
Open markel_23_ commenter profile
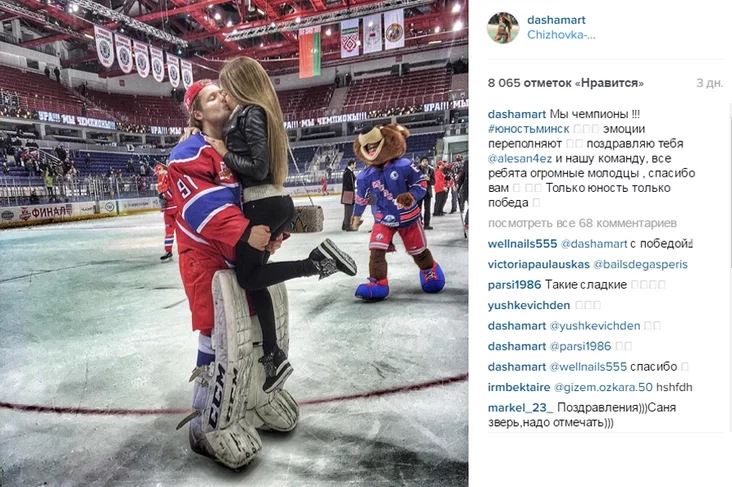pos(521,408)
